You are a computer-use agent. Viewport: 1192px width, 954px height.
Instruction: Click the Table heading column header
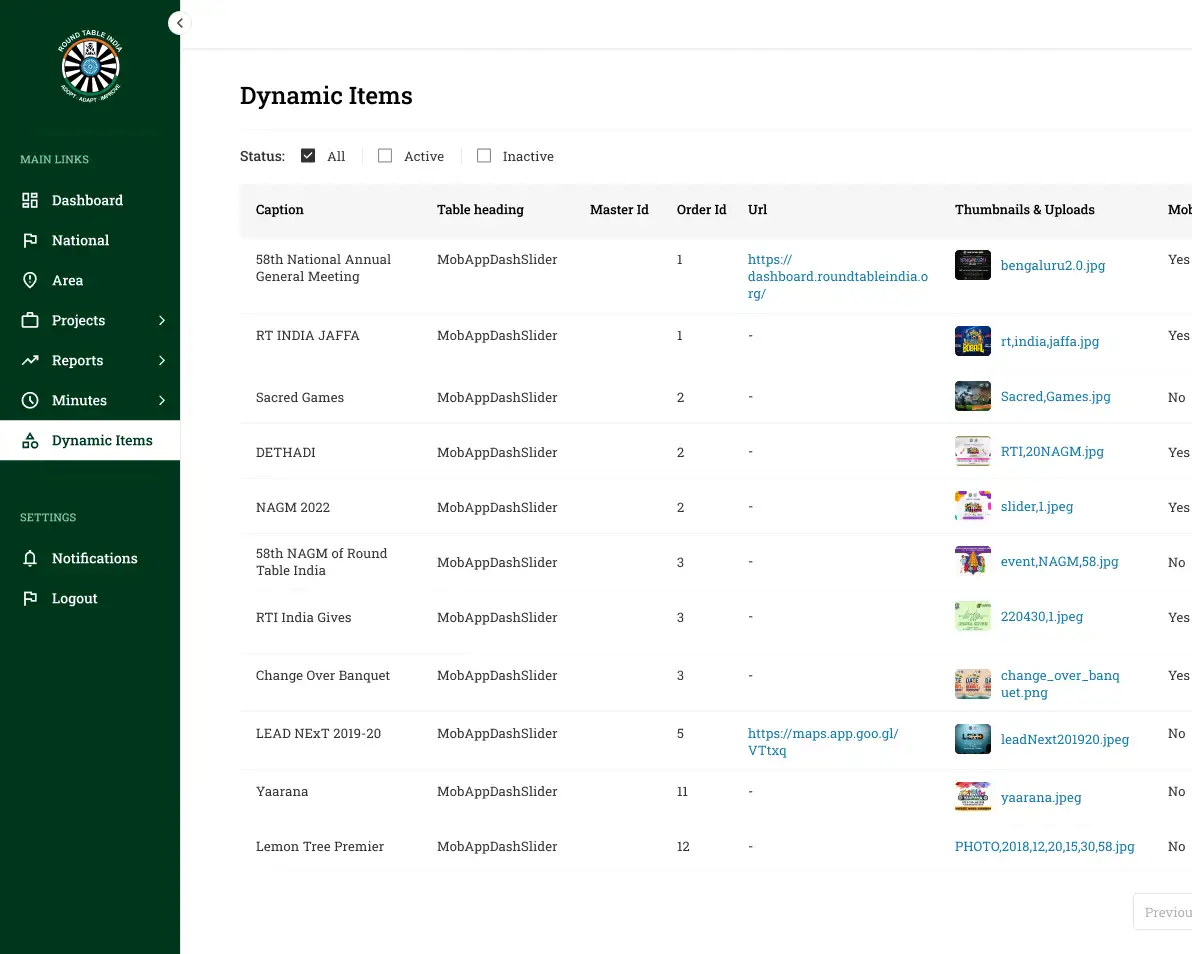coord(480,210)
